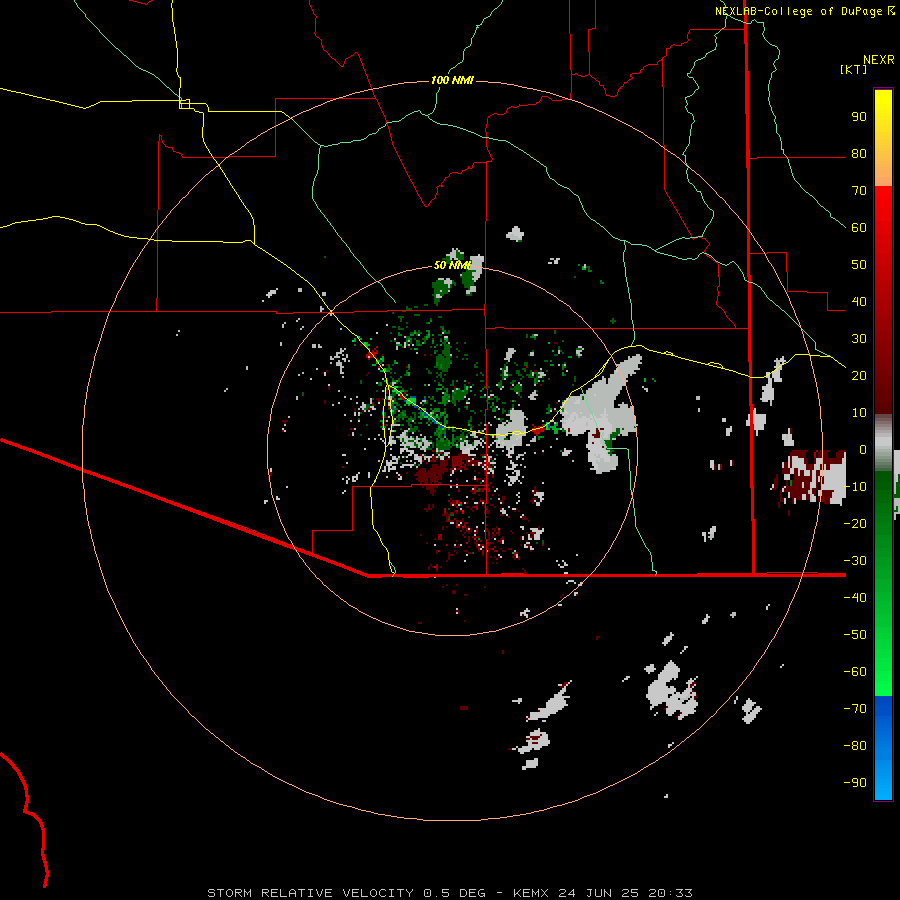Select the 100 NMI range ring label
The width and height of the screenshot is (900, 900).
(452, 80)
